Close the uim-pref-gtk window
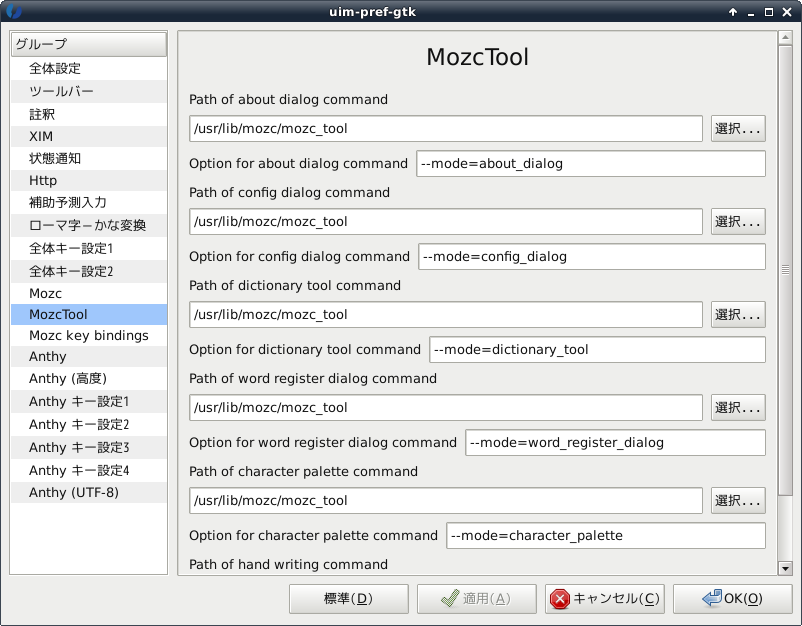 (787, 12)
